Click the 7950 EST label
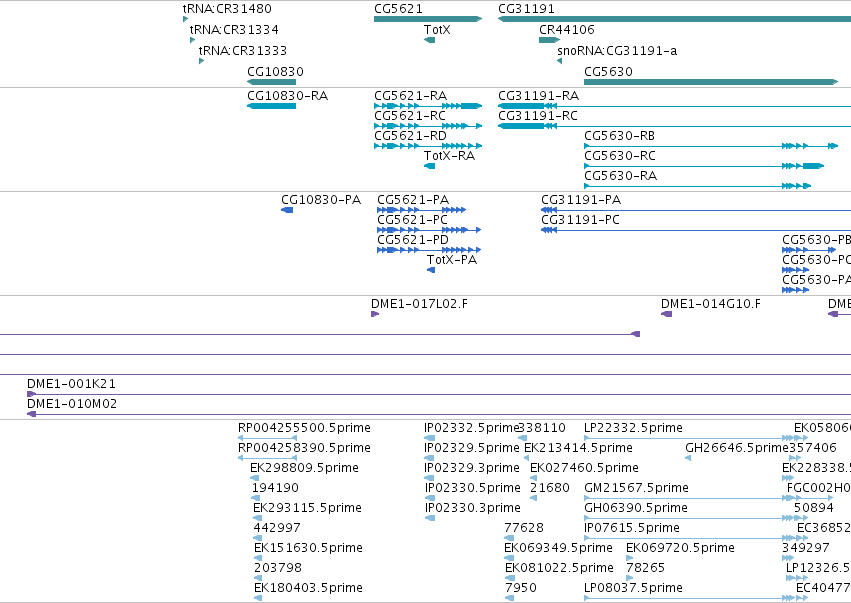The width and height of the screenshot is (851, 603). pos(520,588)
